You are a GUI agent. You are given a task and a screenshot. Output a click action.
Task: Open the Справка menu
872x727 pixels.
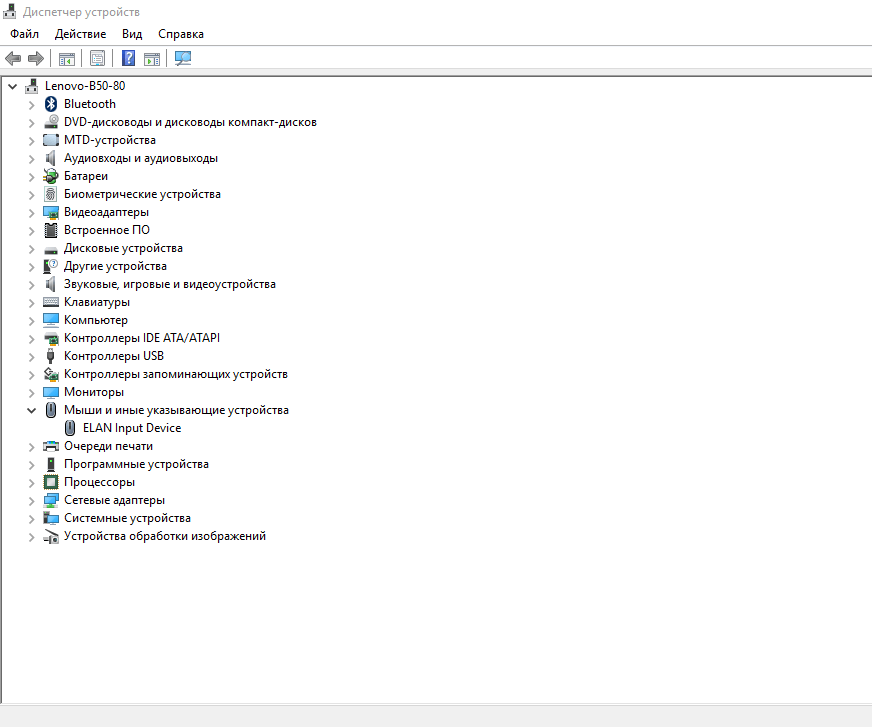(x=181, y=34)
